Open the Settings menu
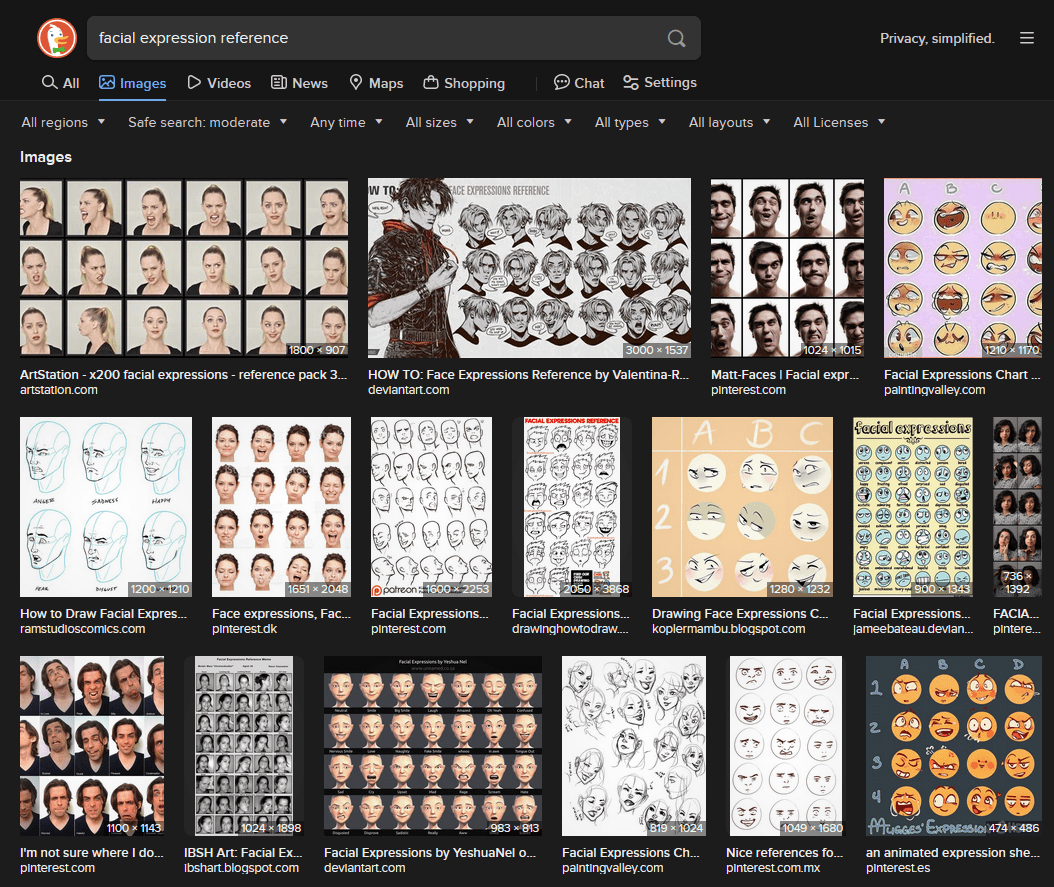 (x=659, y=83)
